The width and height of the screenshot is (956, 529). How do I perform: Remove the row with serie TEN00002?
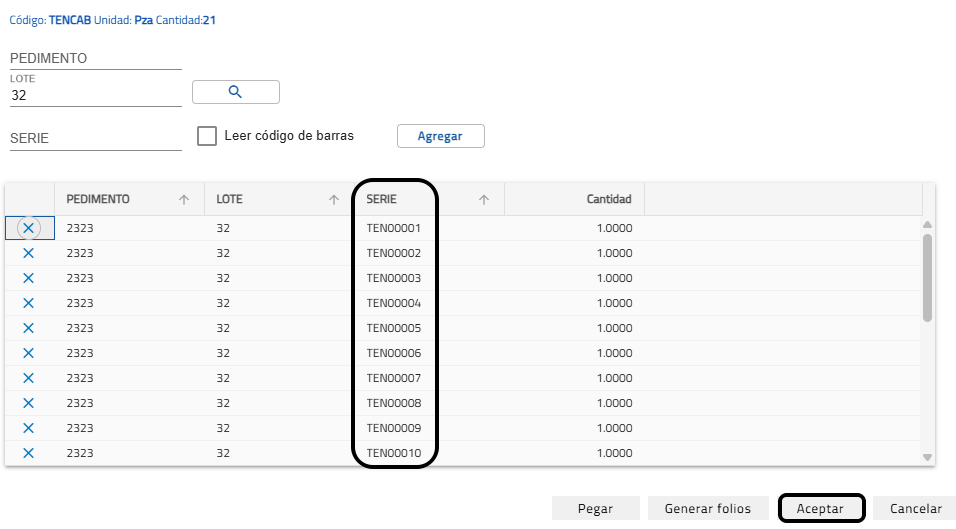point(28,253)
